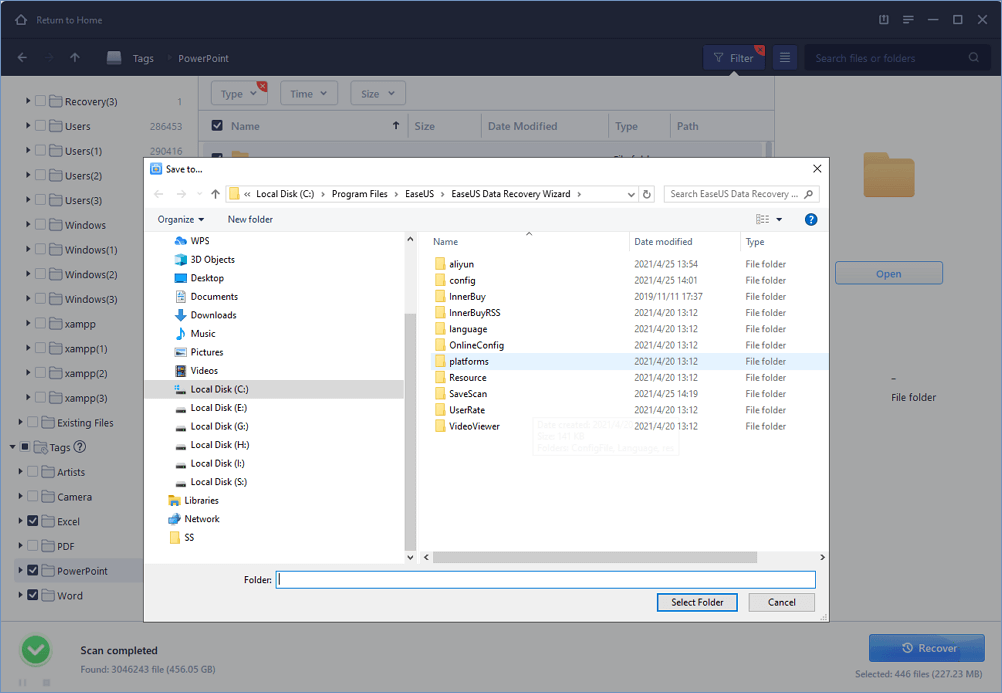
Task: Expand the Existing Files tree node
Action: click(20, 423)
